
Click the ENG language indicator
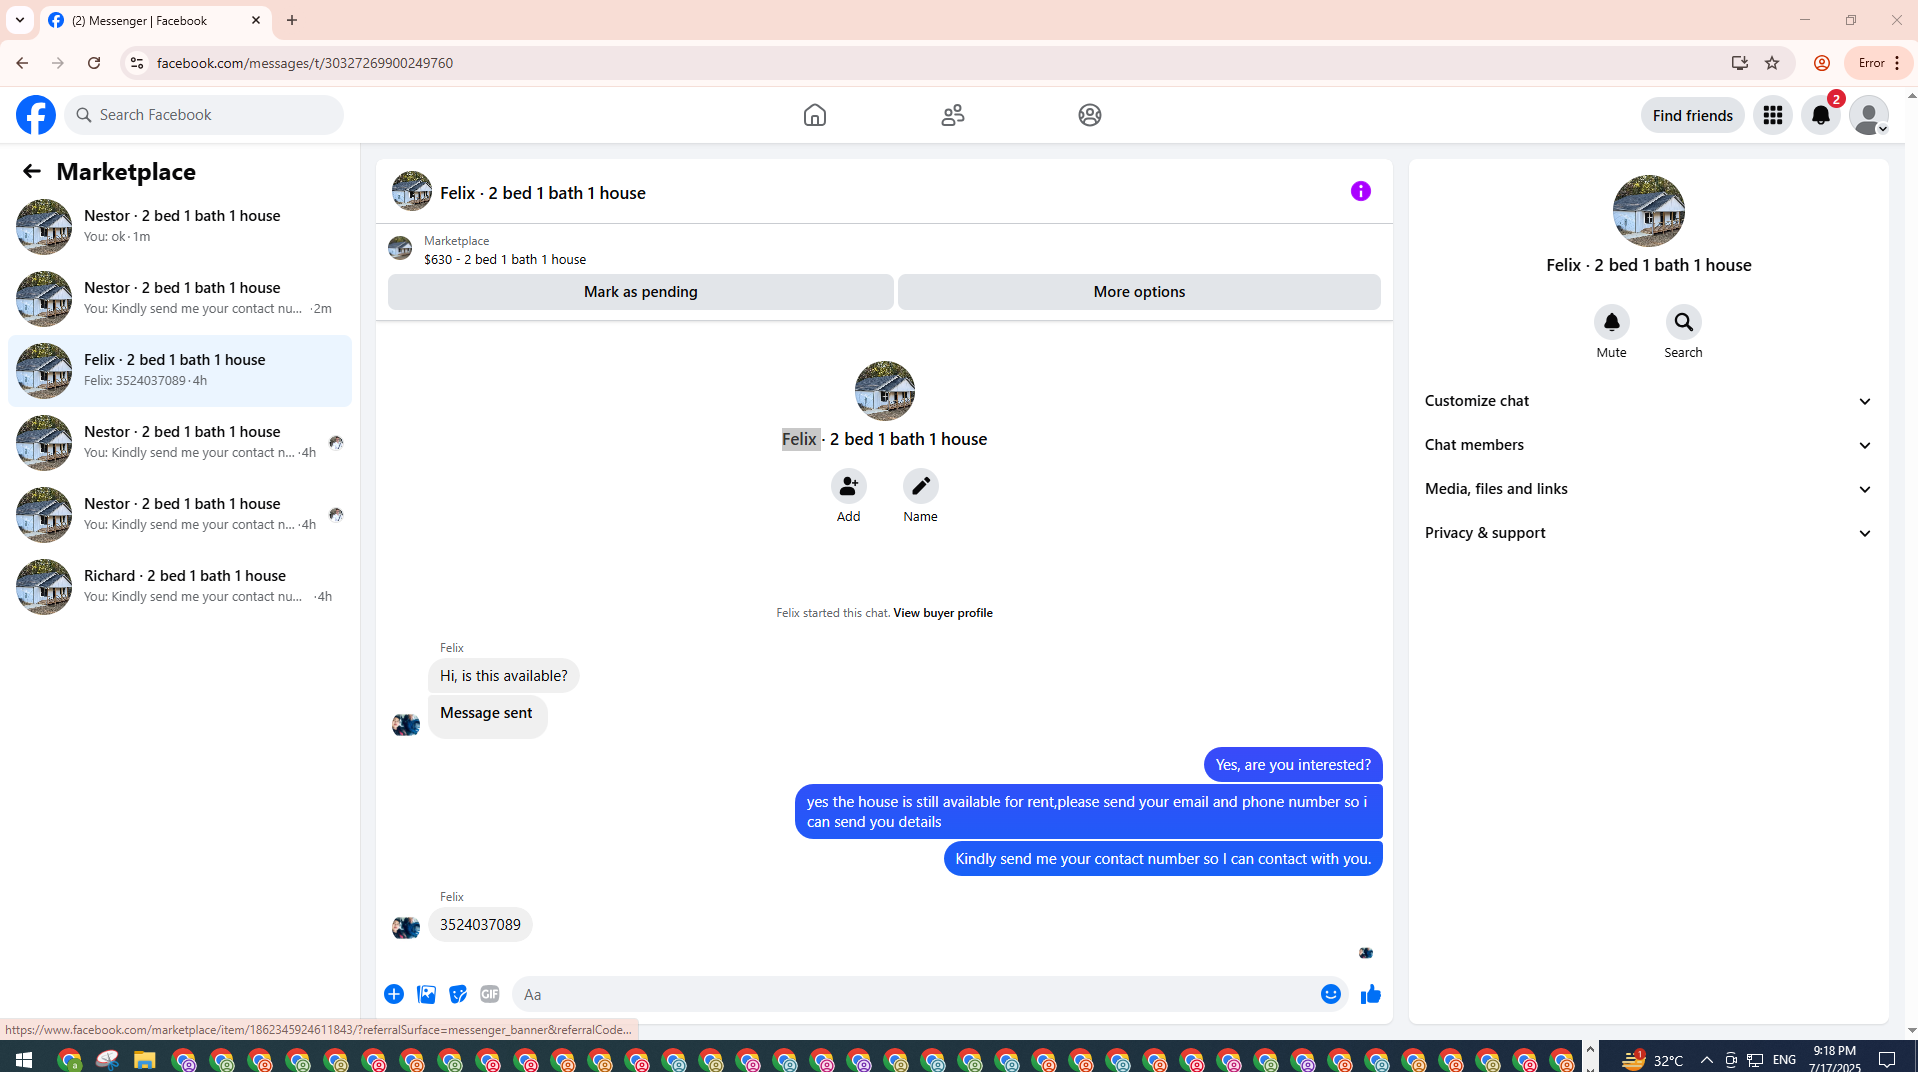pos(1784,1060)
